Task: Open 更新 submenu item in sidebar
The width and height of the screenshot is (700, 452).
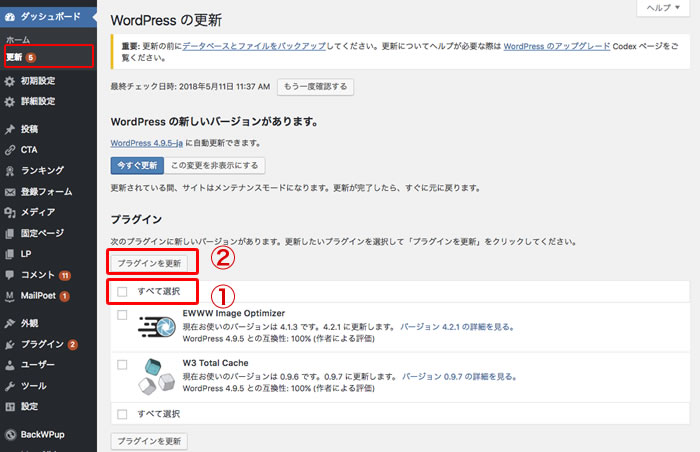Action: click(x=14, y=56)
